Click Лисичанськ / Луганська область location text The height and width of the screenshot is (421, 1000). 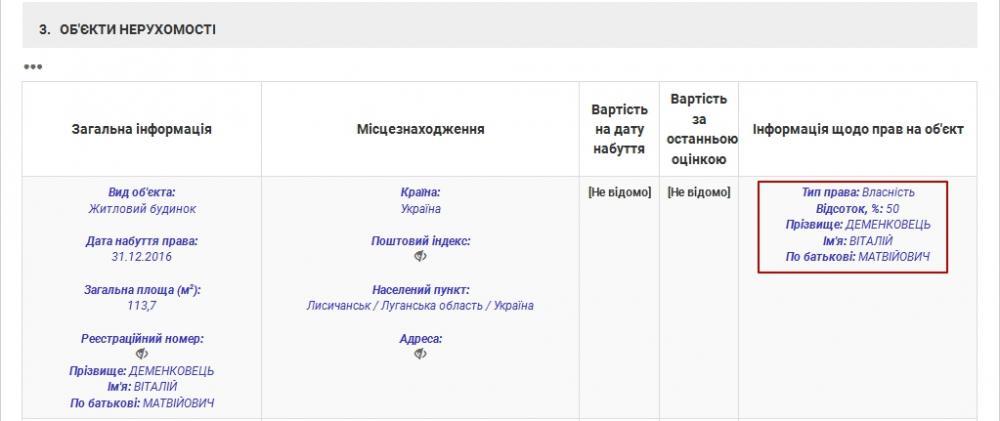click(x=420, y=306)
